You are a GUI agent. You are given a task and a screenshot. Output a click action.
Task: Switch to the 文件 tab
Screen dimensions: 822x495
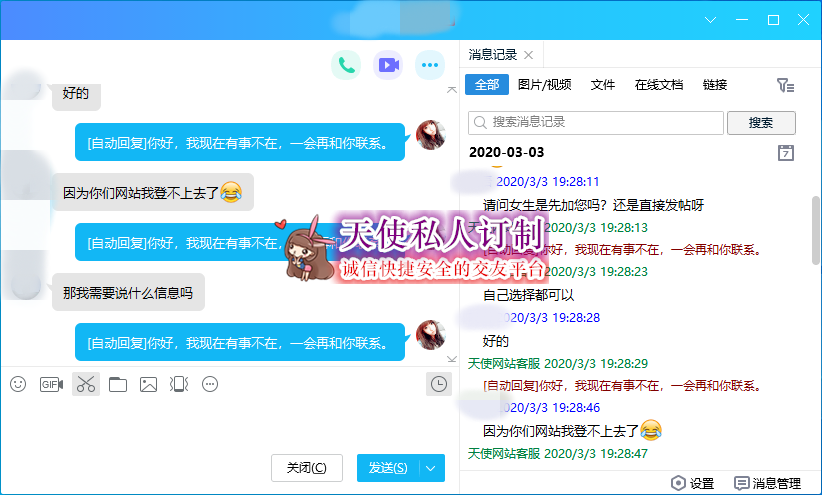603,85
